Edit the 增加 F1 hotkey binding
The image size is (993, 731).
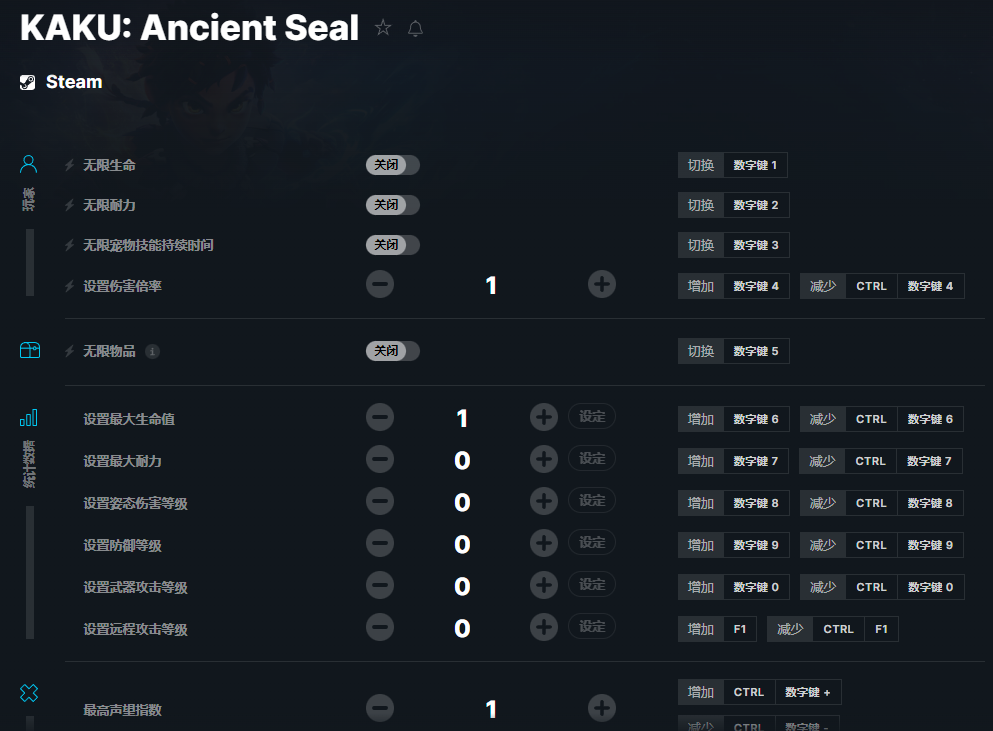740,629
